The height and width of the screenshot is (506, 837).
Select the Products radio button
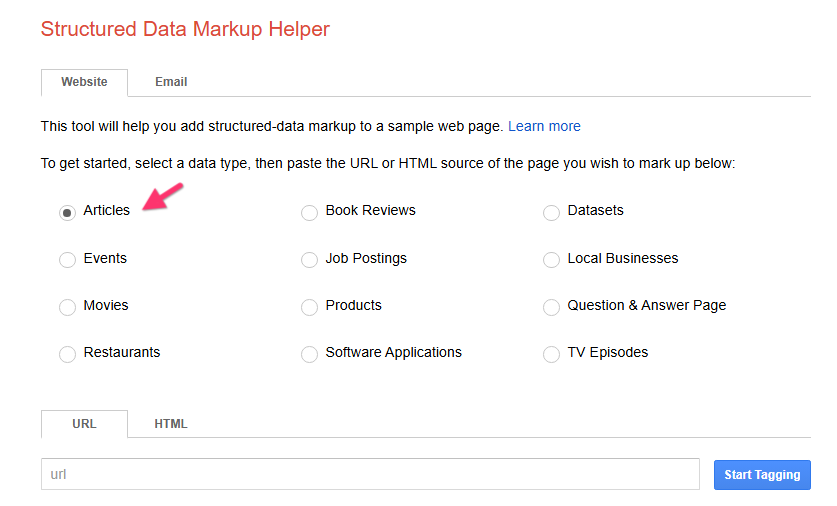(309, 307)
